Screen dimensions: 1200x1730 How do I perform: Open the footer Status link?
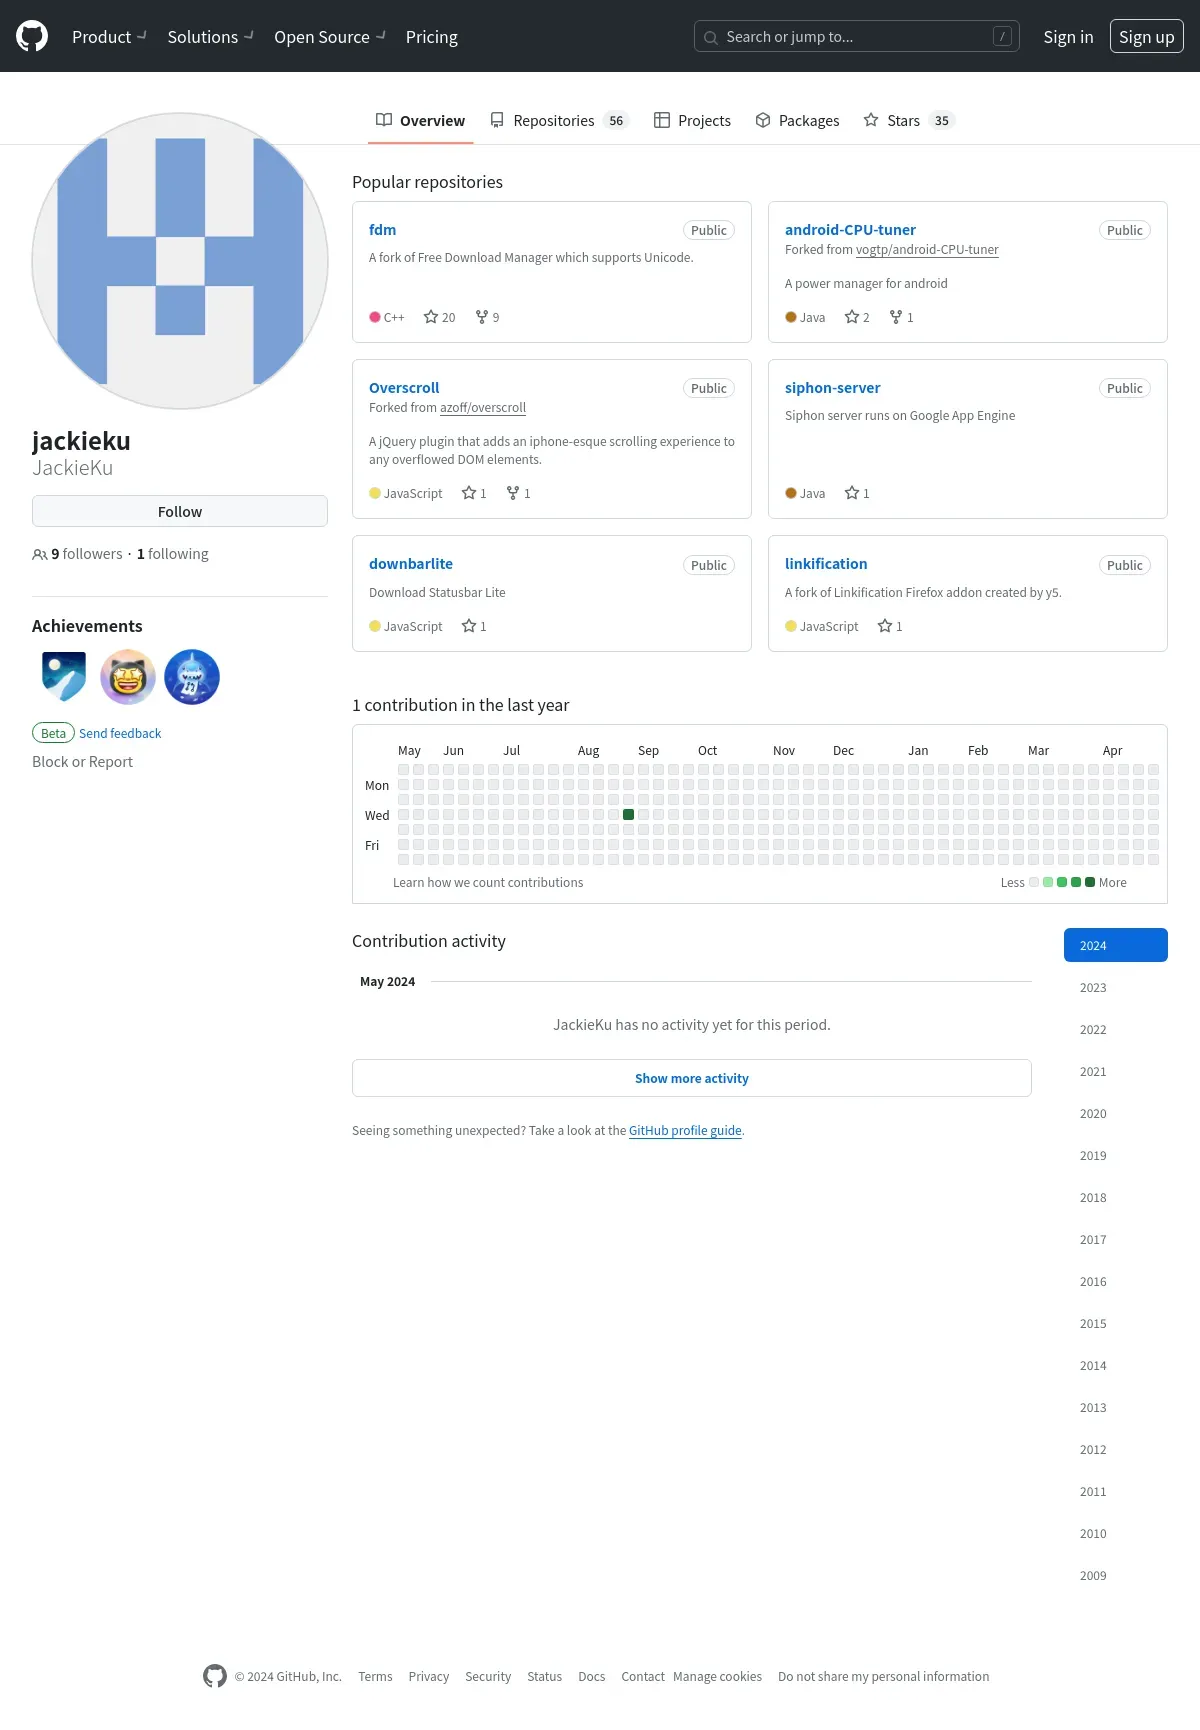tap(545, 1677)
